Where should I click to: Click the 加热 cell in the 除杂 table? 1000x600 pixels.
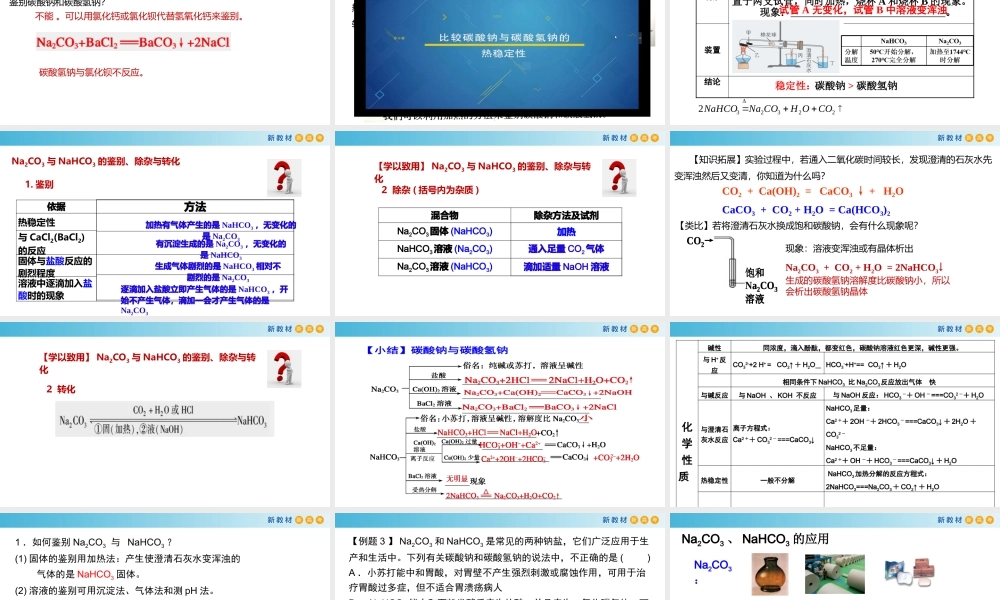click(x=566, y=231)
